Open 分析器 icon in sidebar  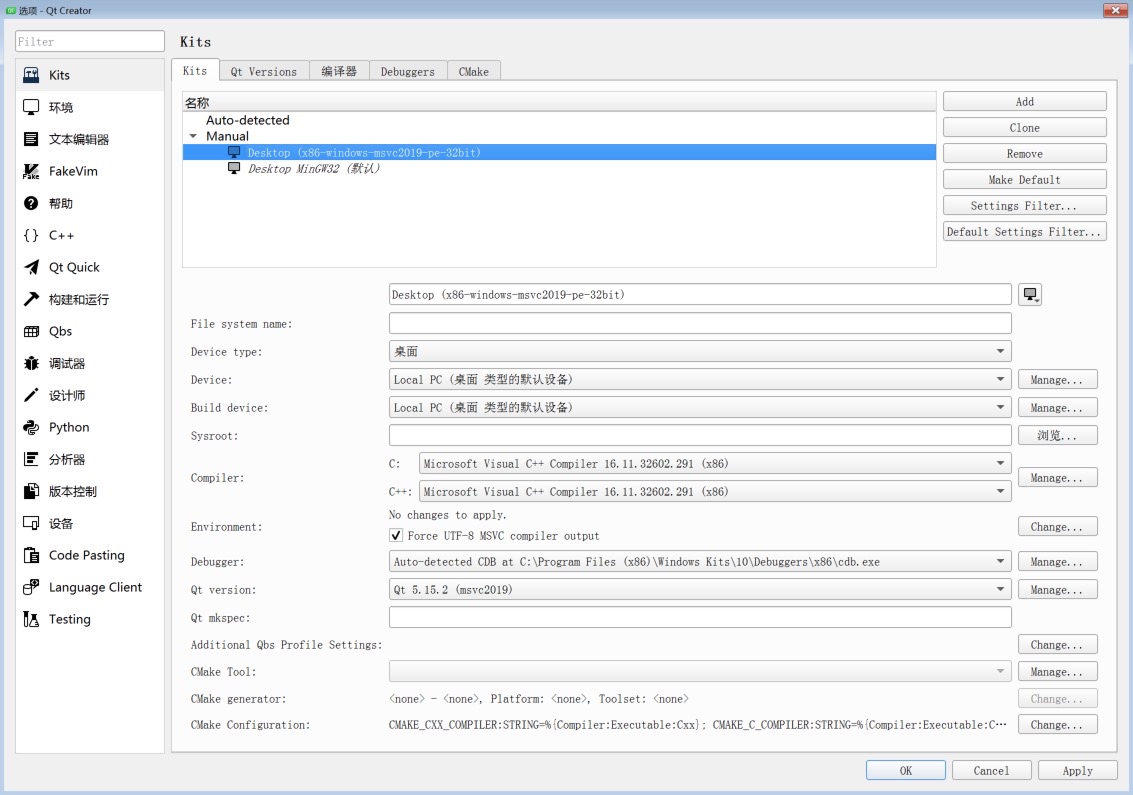click(x=31, y=459)
